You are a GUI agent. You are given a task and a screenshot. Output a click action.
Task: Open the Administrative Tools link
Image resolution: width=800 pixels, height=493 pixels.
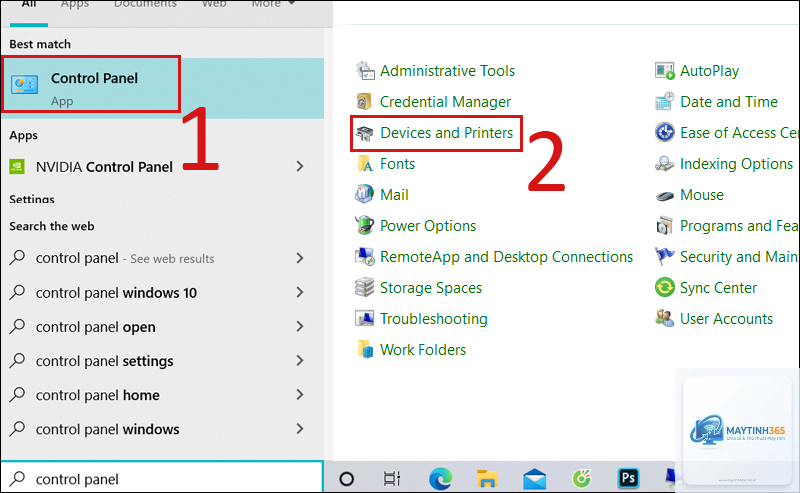click(447, 71)
